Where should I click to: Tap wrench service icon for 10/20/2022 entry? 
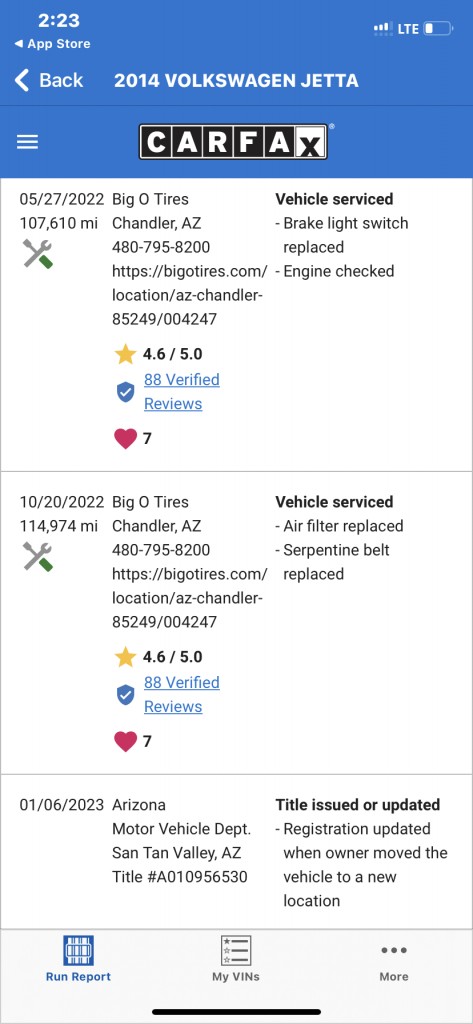[38, 556]
